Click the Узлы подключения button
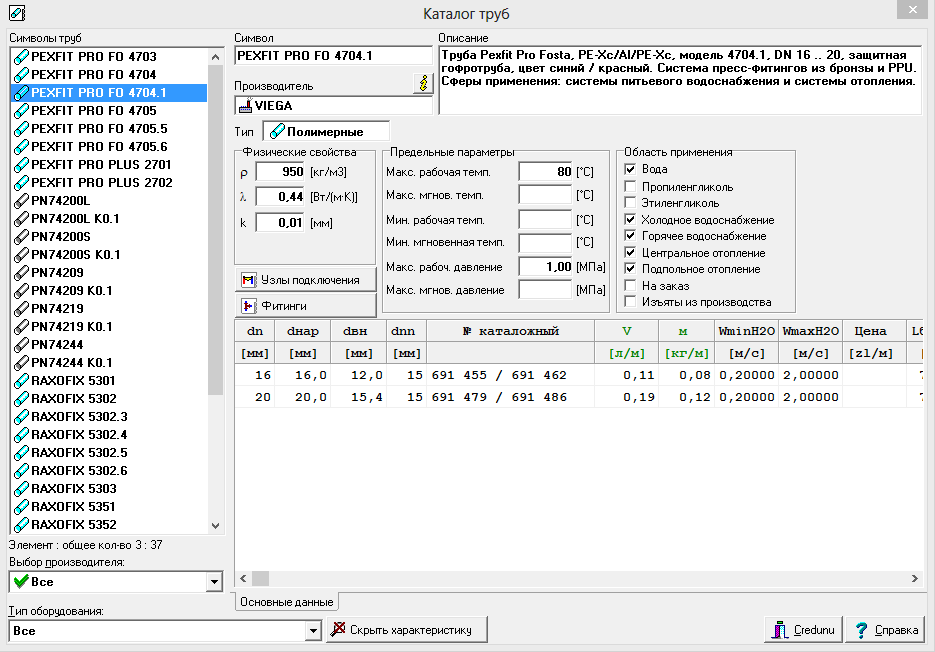Viewport: 935px width, 652px height. pos(306,280)
